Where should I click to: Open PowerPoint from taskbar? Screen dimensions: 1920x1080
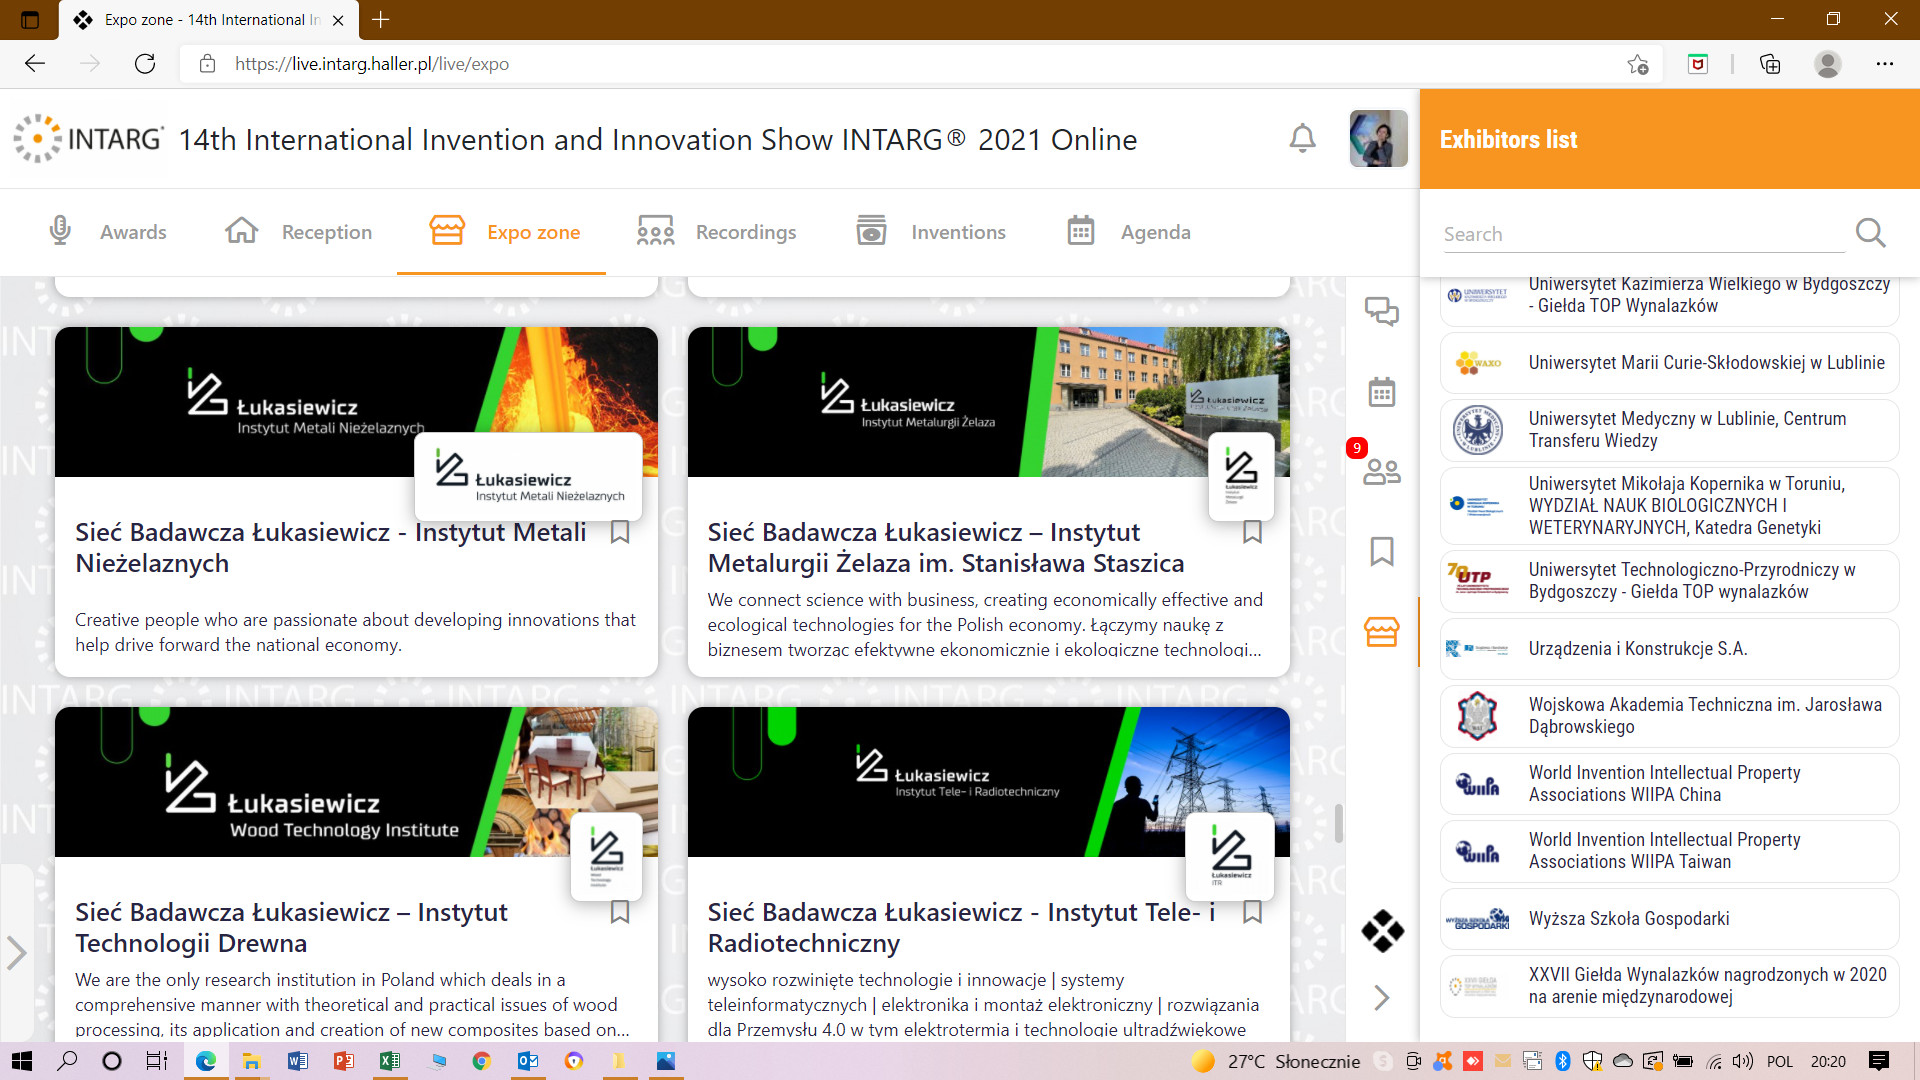343,1061
